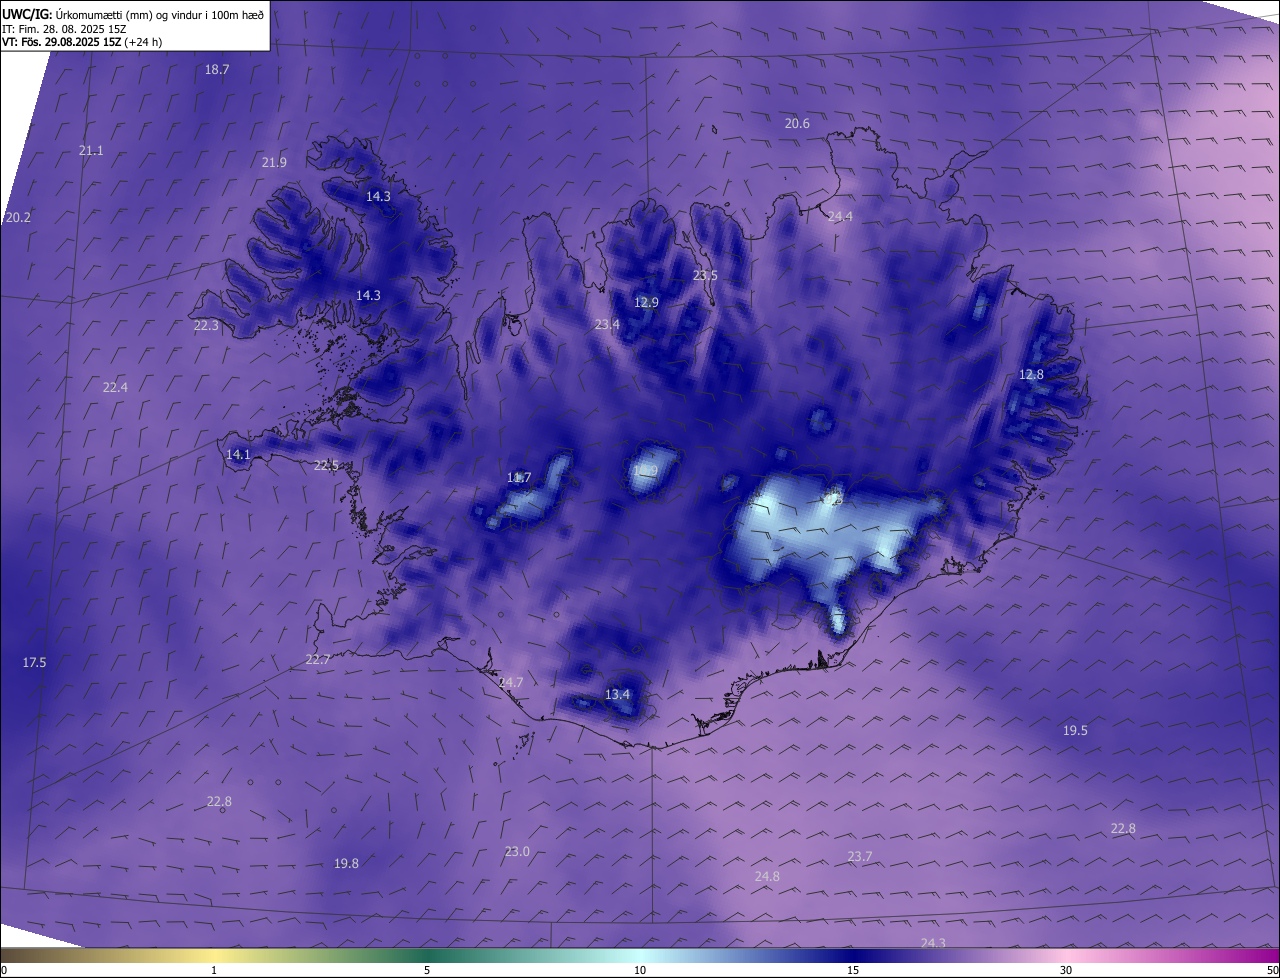
Task: Click the 'IT: Fim. 28. 08. 2025 15Z' line
Action: pyautogui.click(x=64, y=29)
